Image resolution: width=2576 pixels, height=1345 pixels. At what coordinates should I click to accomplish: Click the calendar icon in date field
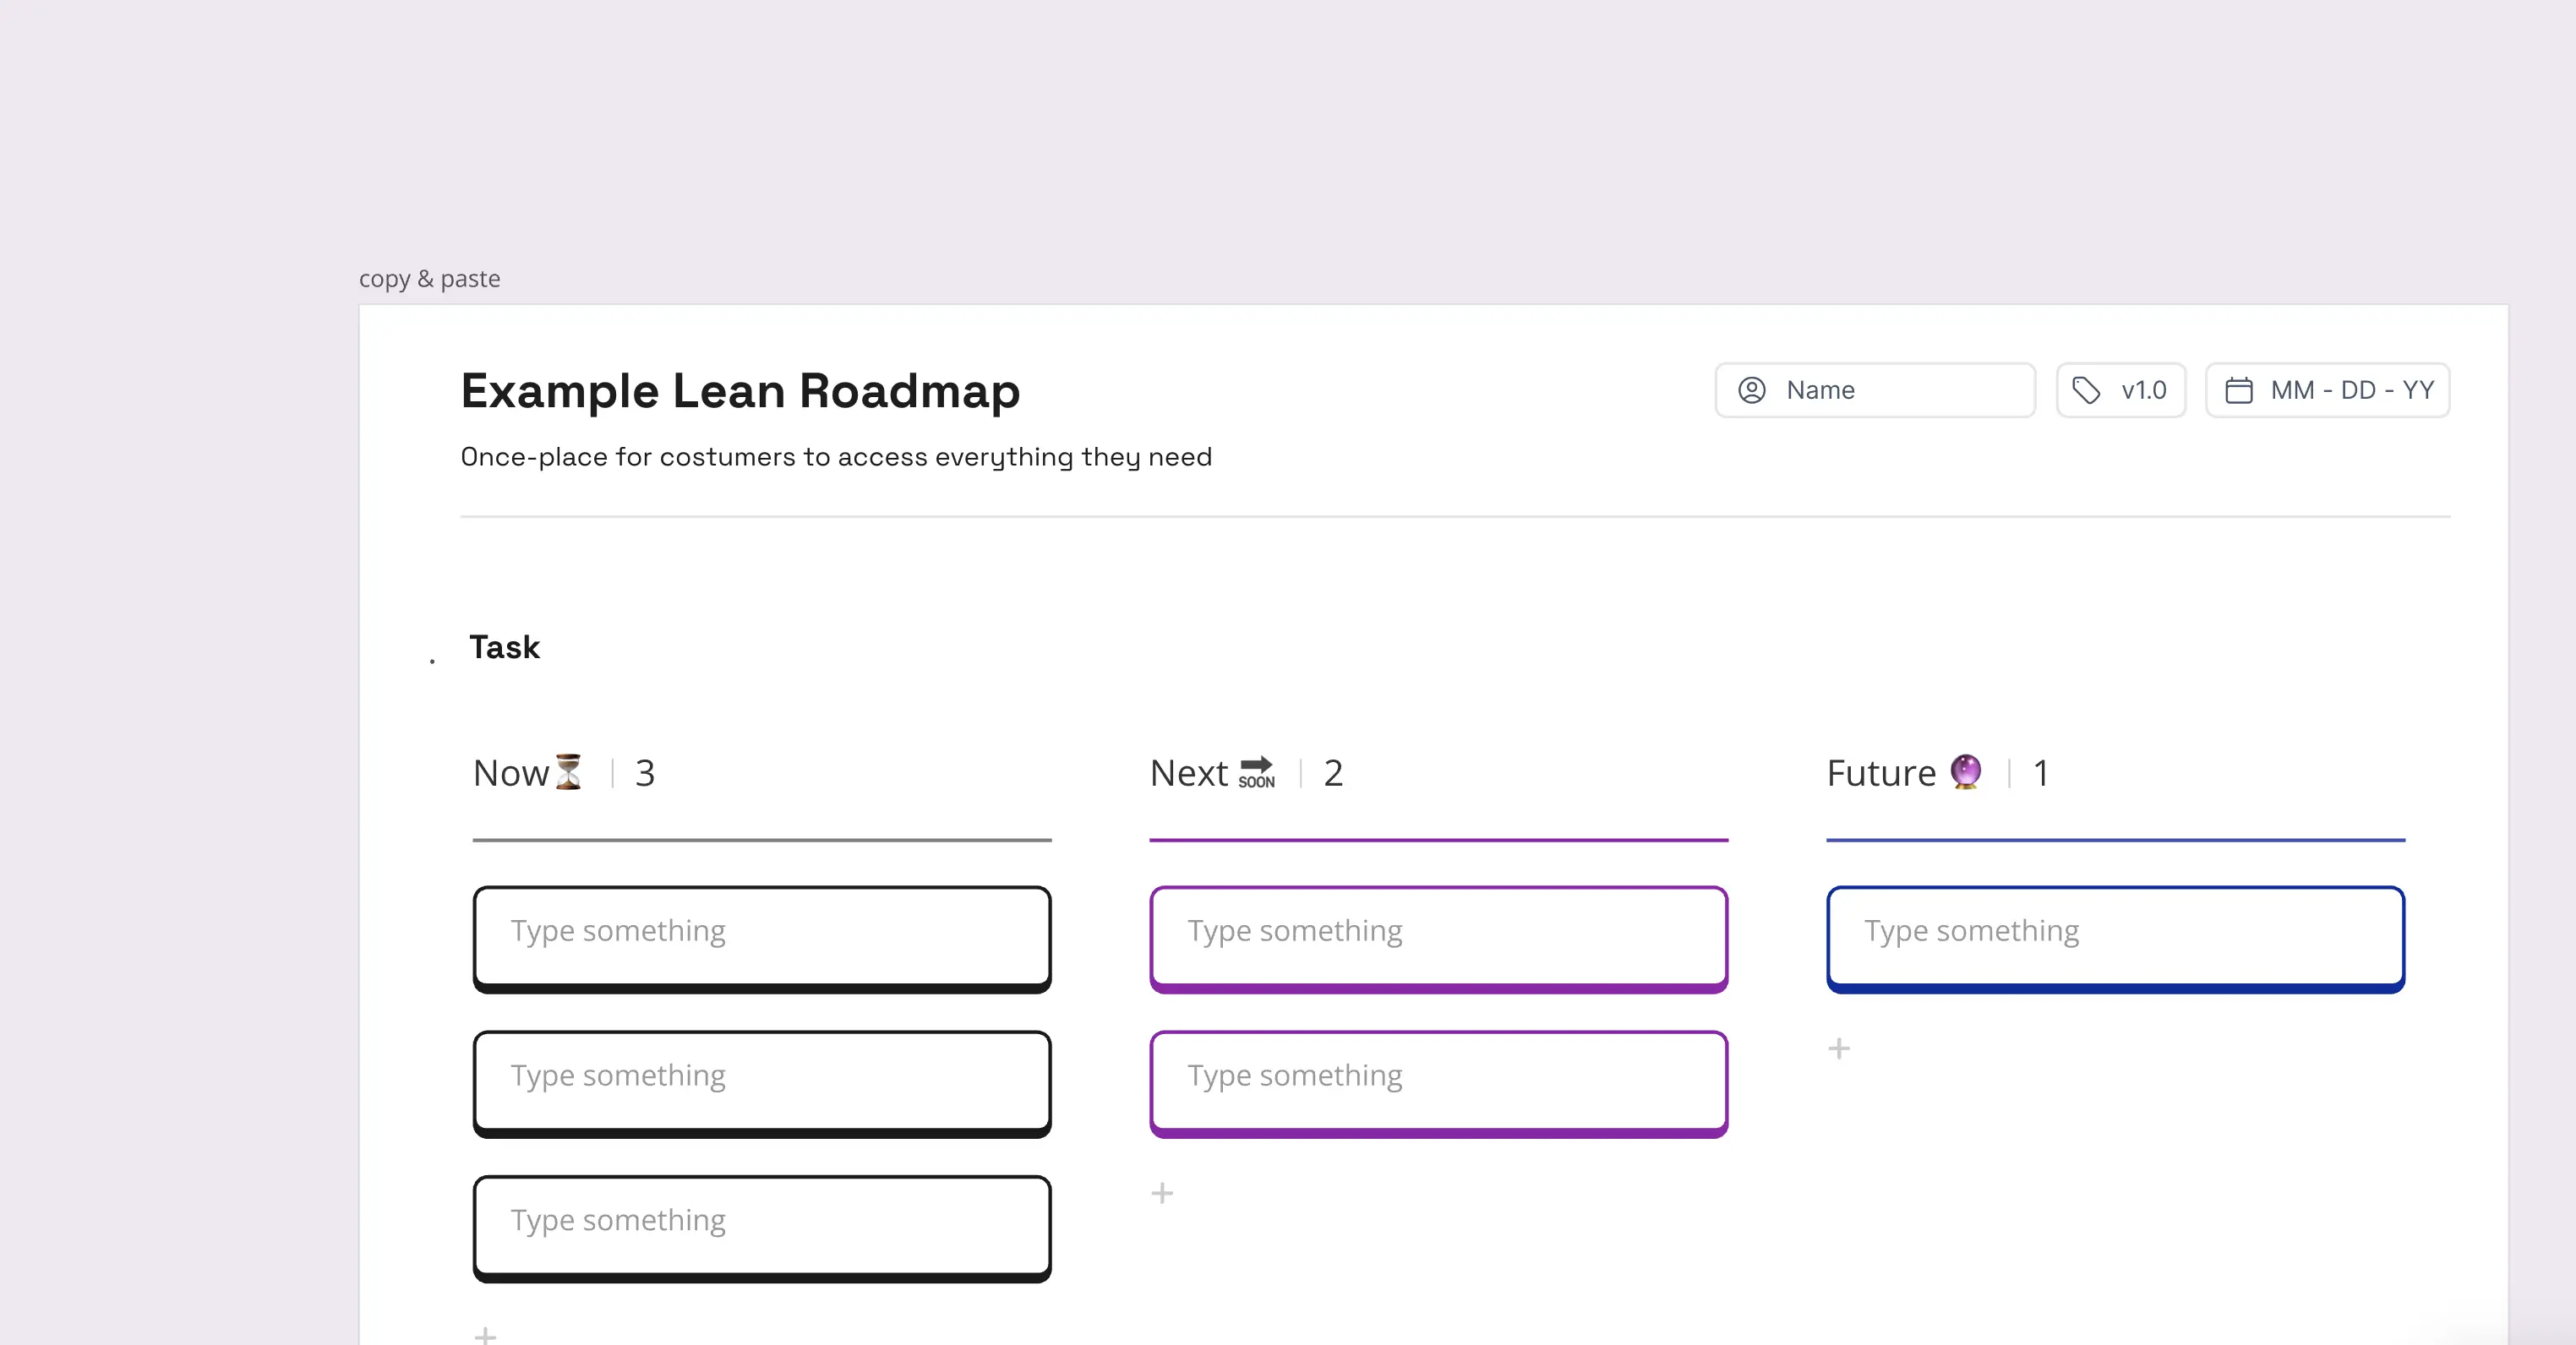click(x=2239, y=390)
